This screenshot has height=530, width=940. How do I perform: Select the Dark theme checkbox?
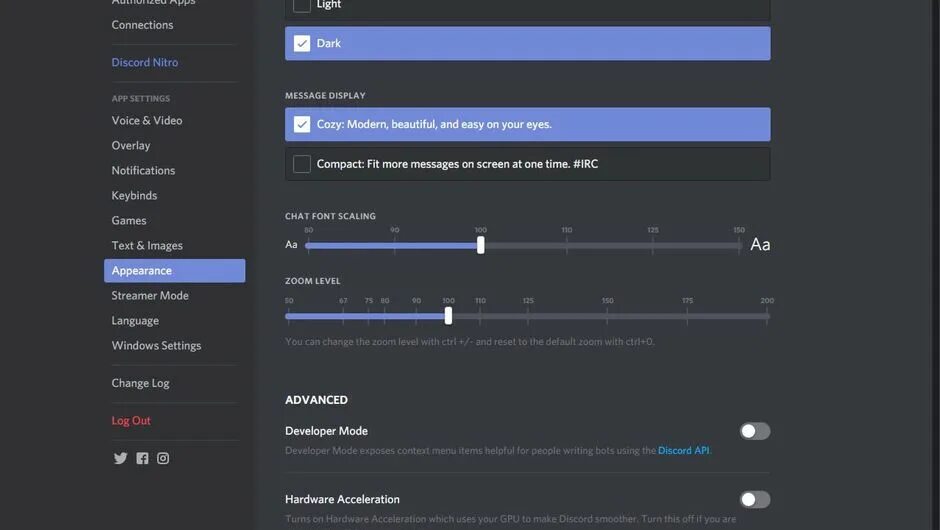coord(302,43)
